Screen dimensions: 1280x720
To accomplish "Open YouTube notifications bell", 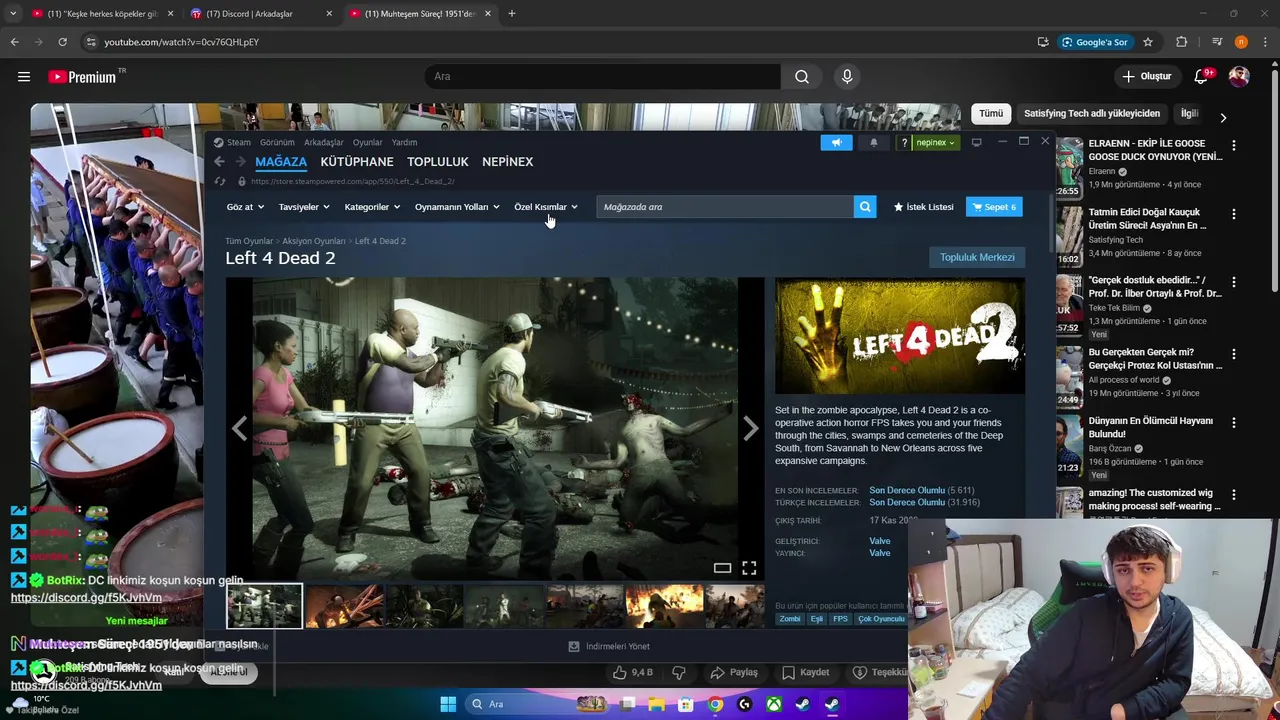I will click(1201, 76).
